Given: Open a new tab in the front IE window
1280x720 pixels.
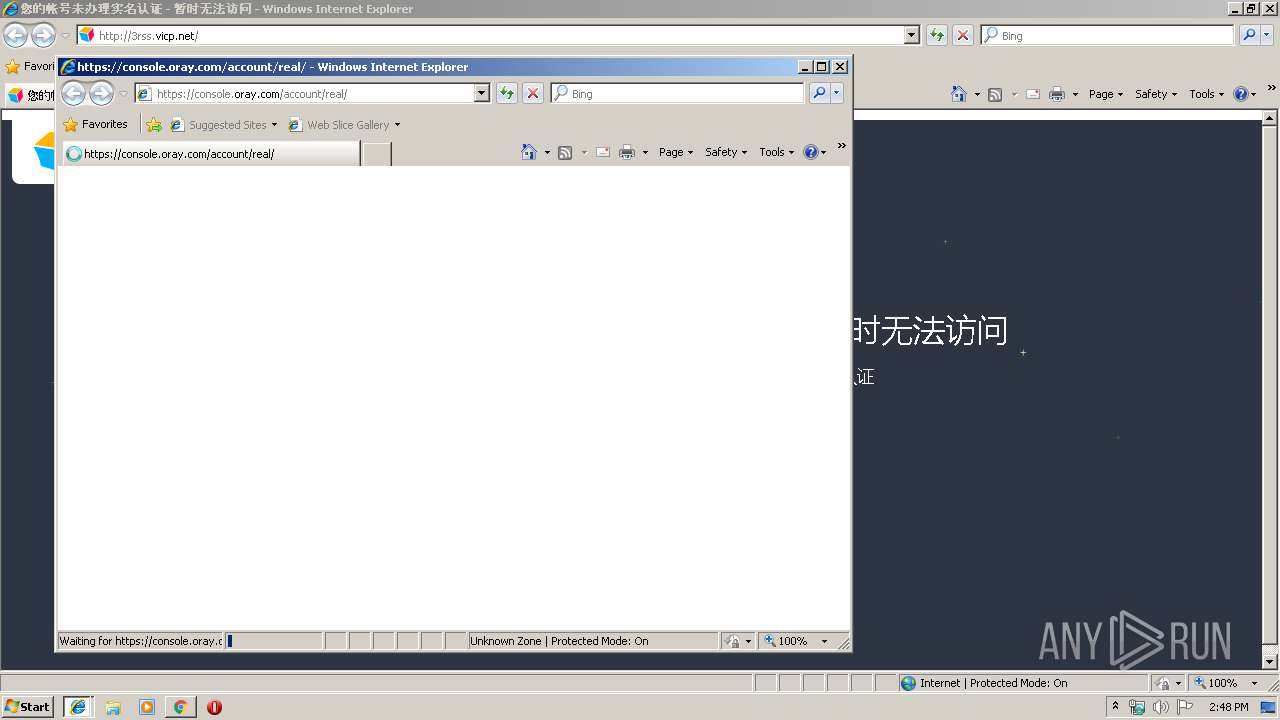Looking at the screenshot, I should [x=376, y=154].
